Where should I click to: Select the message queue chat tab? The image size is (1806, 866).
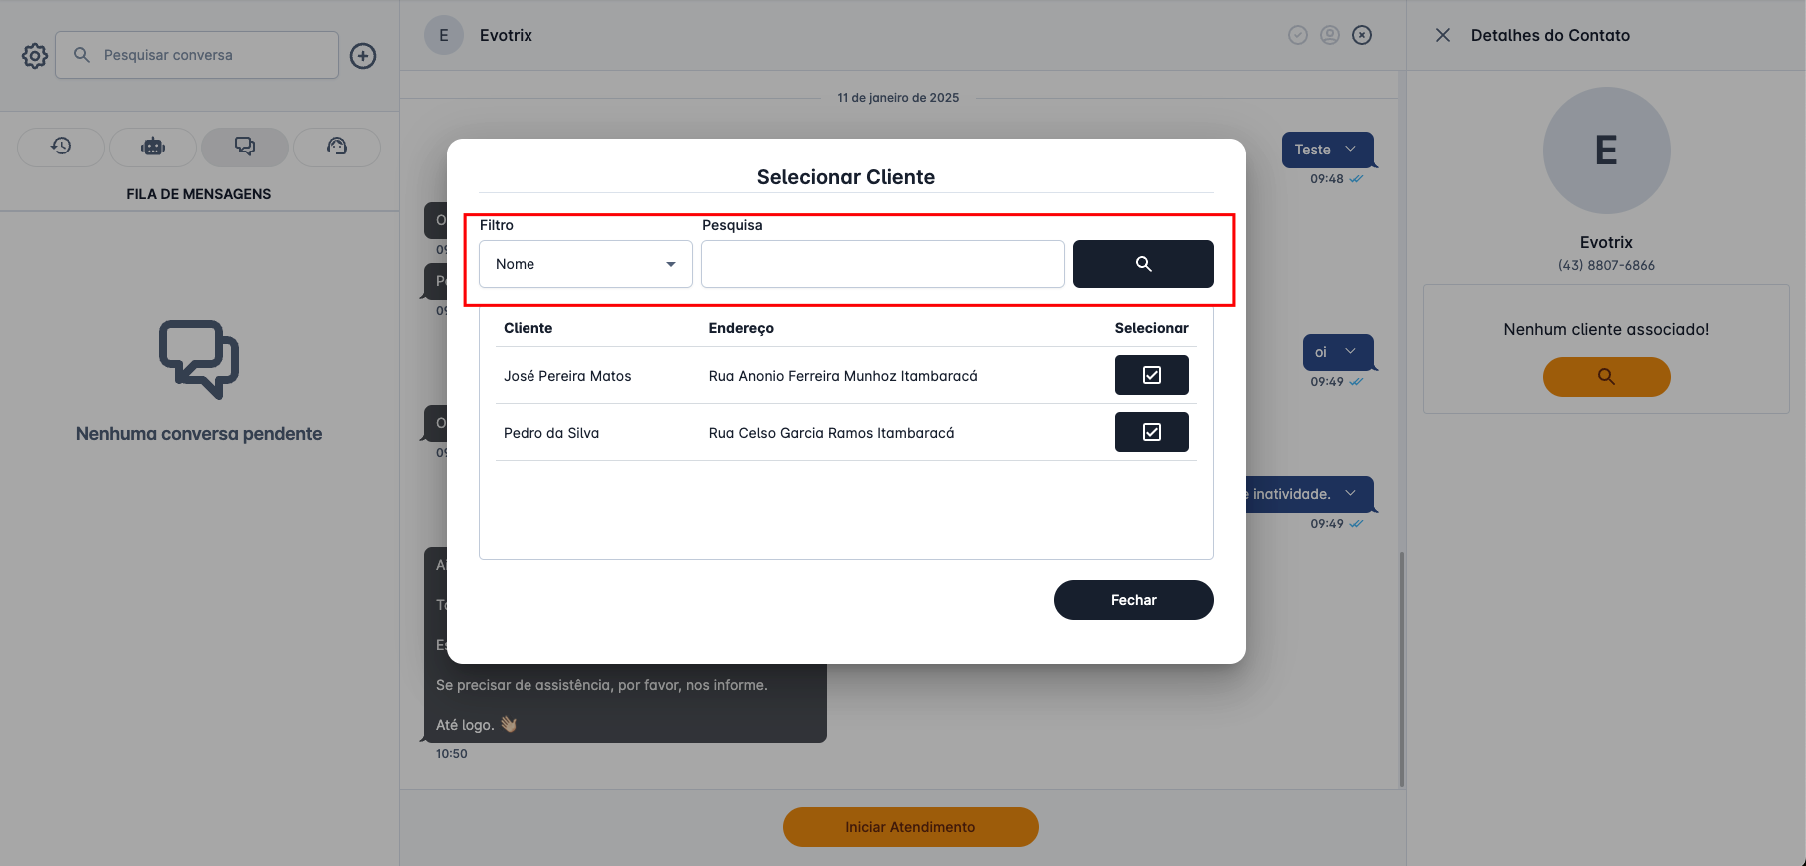point(245,147)
